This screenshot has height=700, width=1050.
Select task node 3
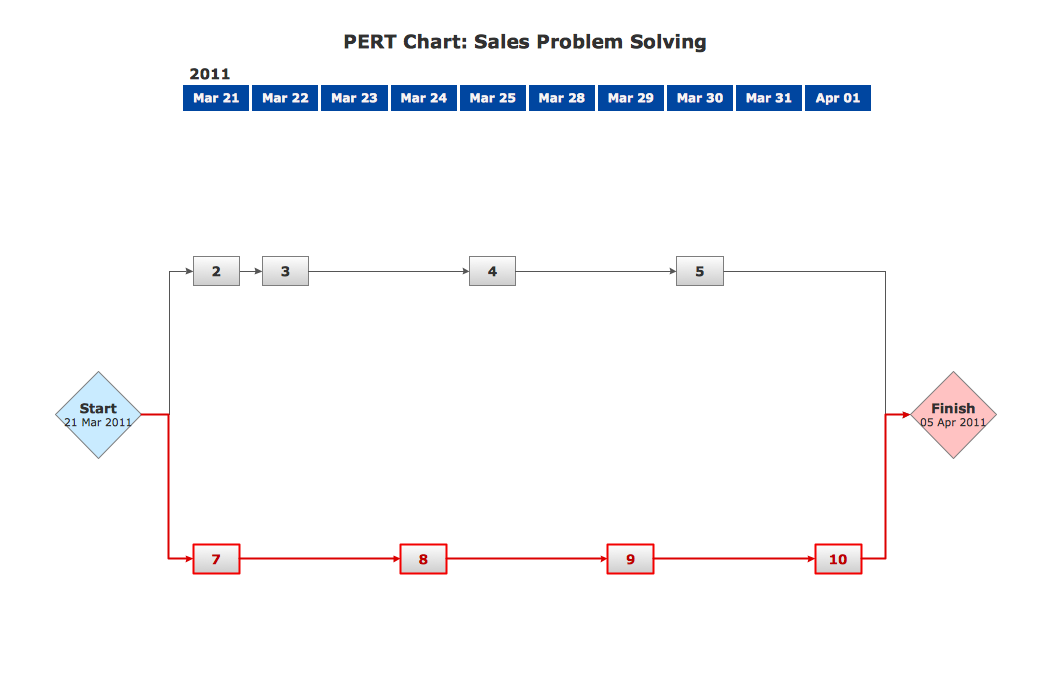285,271
